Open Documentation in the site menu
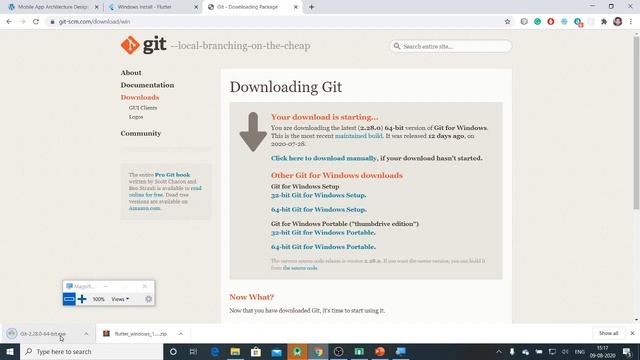The image size is (640, 360). tap(147, 85)
